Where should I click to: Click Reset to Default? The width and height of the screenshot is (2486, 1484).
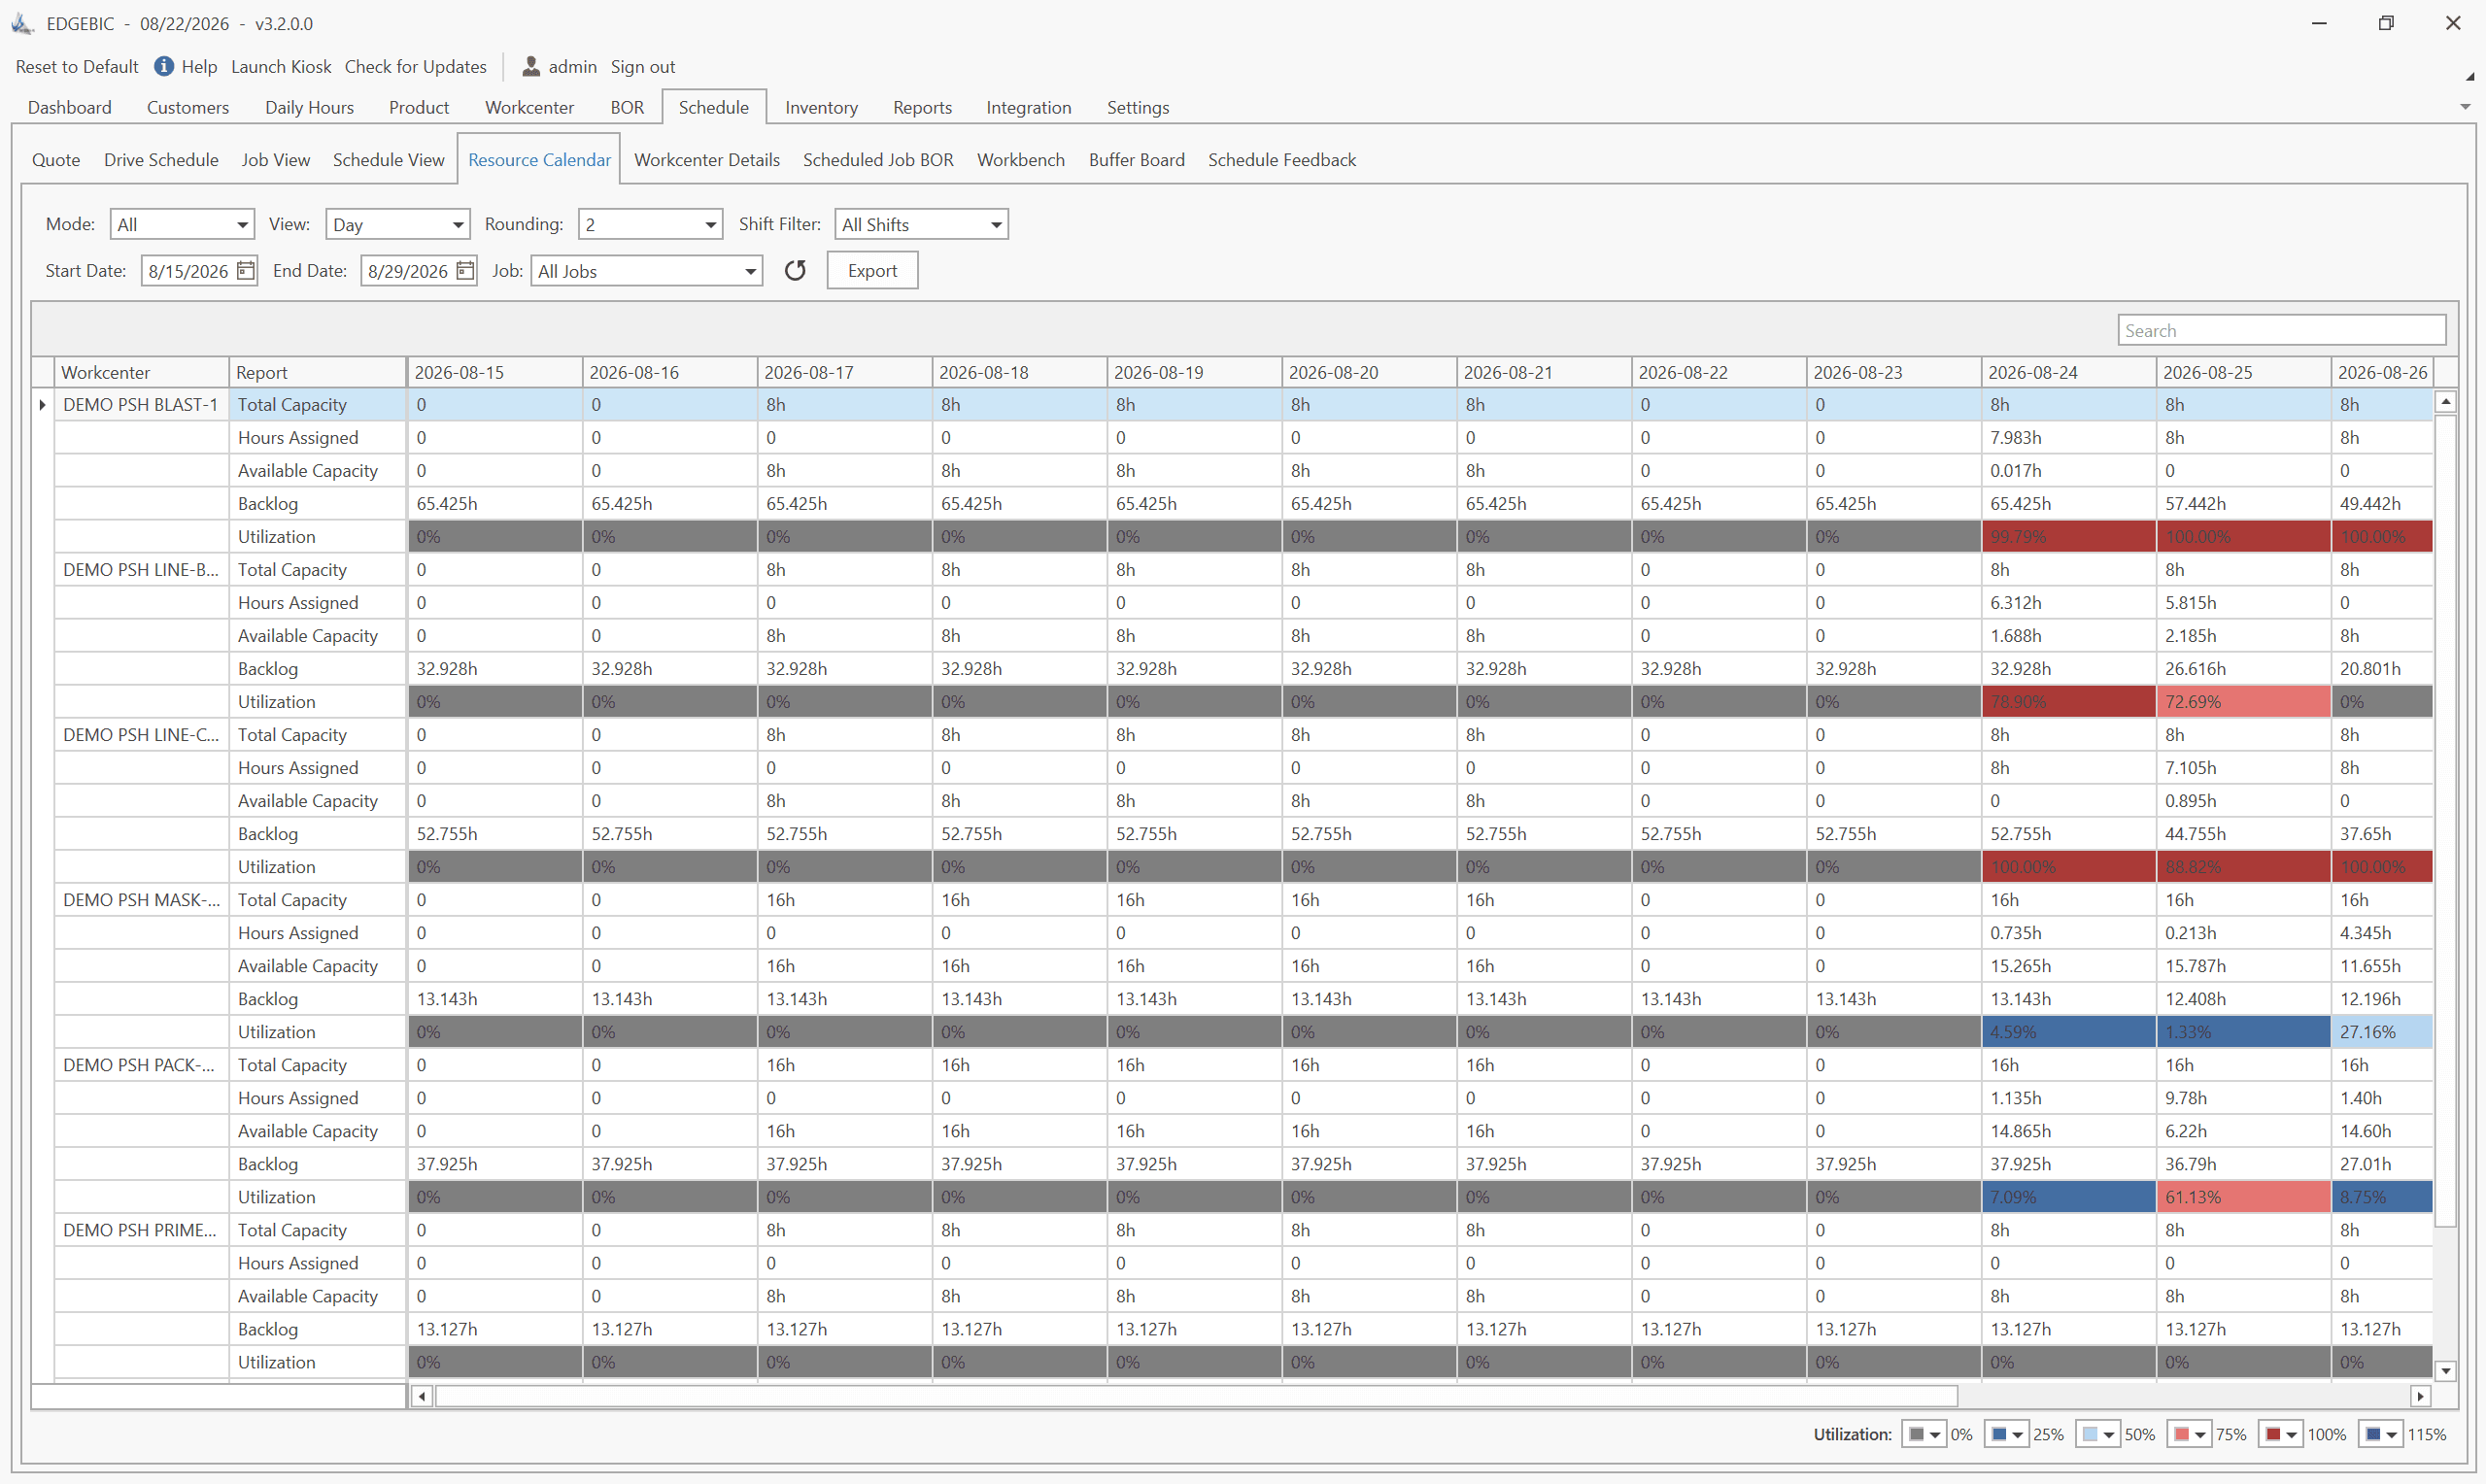coord(77,66)
